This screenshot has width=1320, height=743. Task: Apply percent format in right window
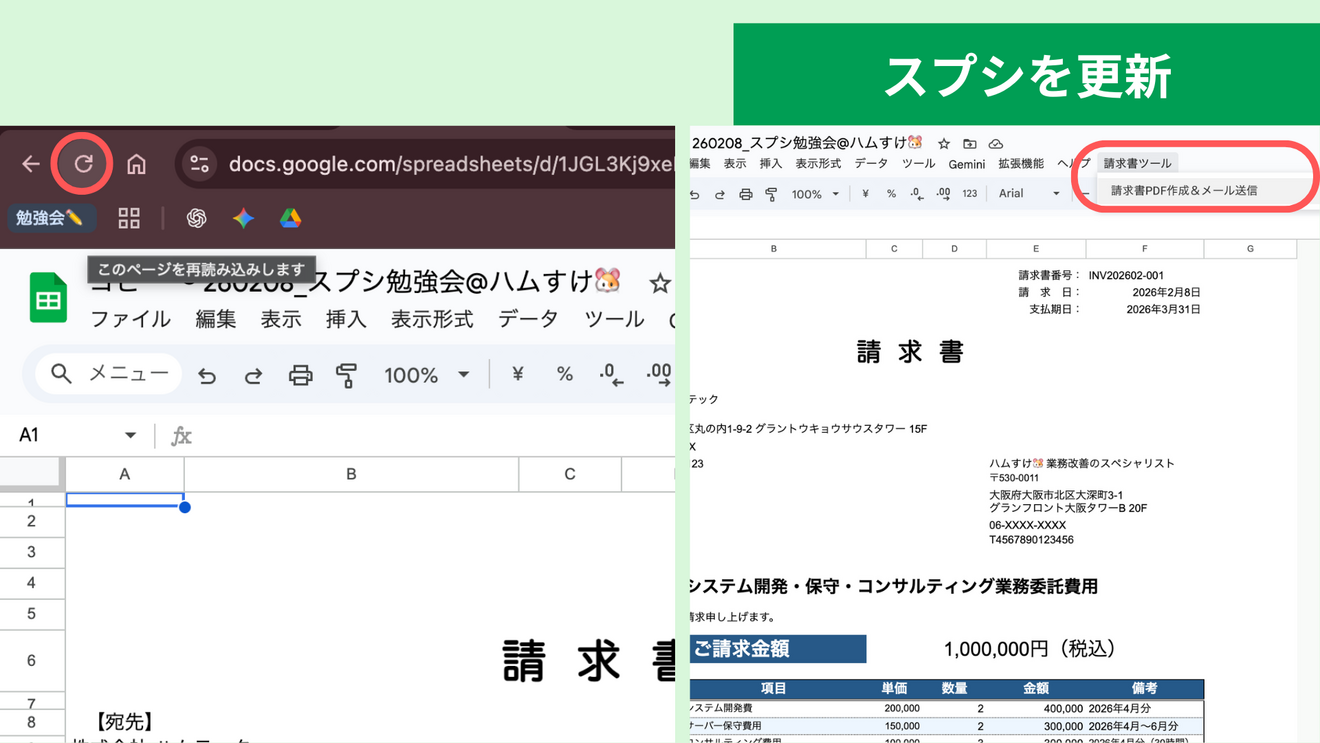891,194
